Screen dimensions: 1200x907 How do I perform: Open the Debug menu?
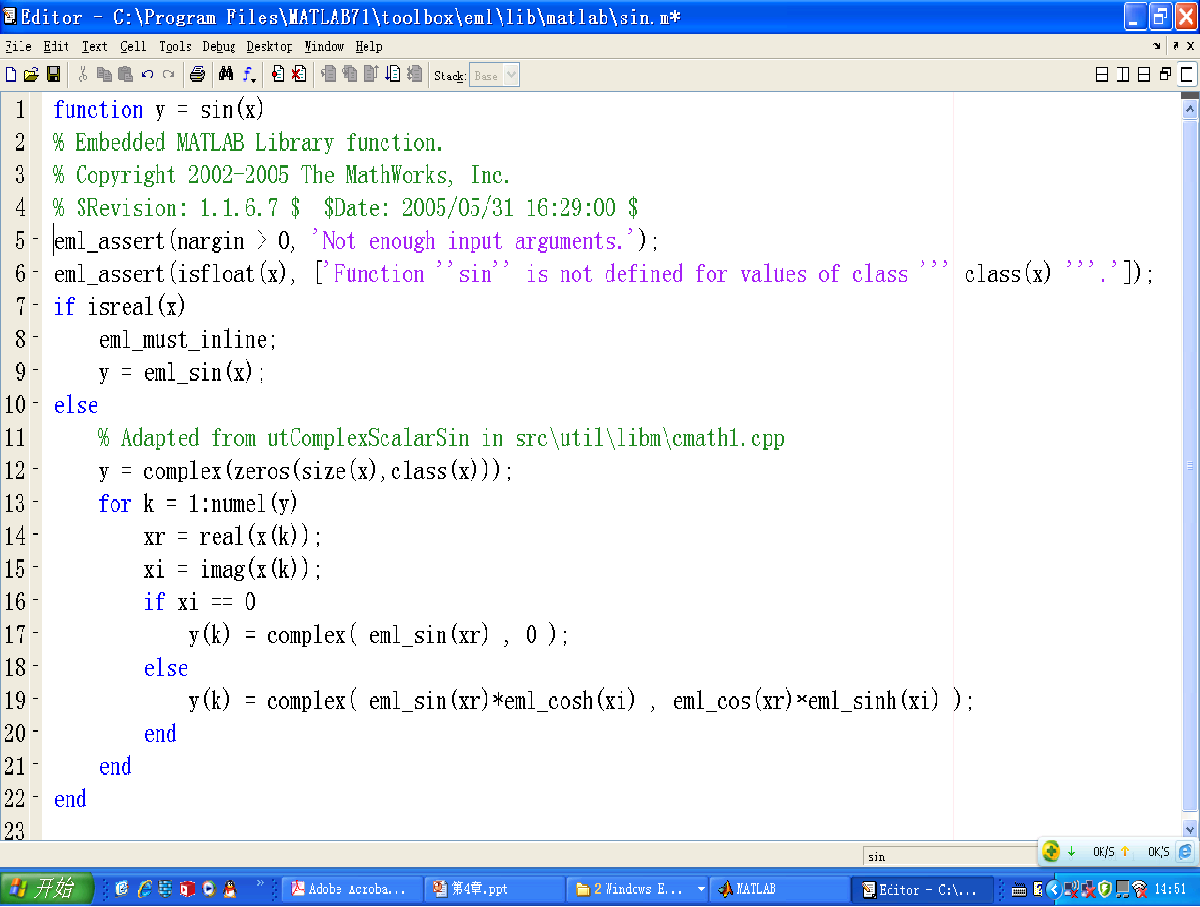[219, 46]
